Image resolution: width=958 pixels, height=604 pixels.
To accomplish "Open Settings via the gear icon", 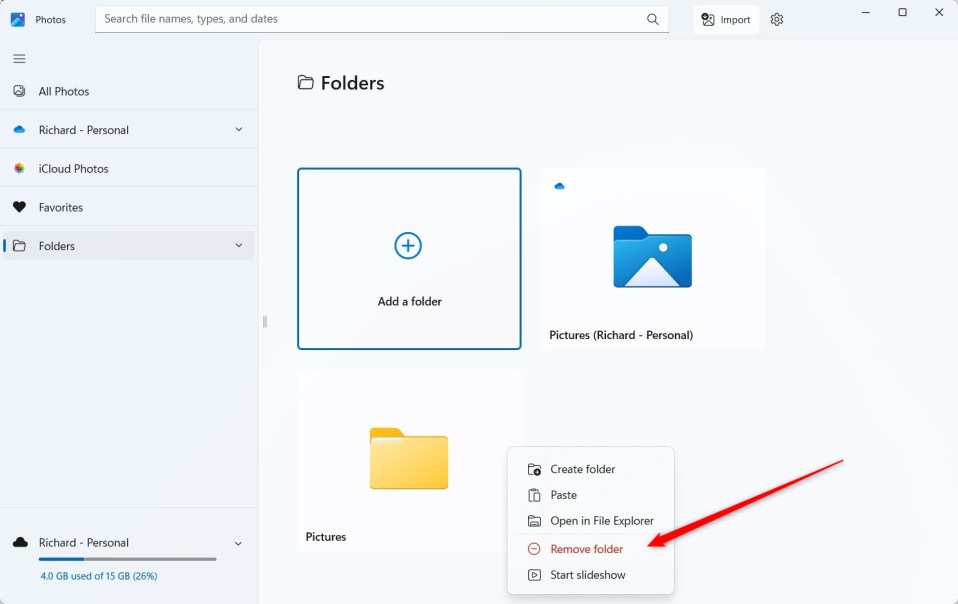I will [777, 20].
